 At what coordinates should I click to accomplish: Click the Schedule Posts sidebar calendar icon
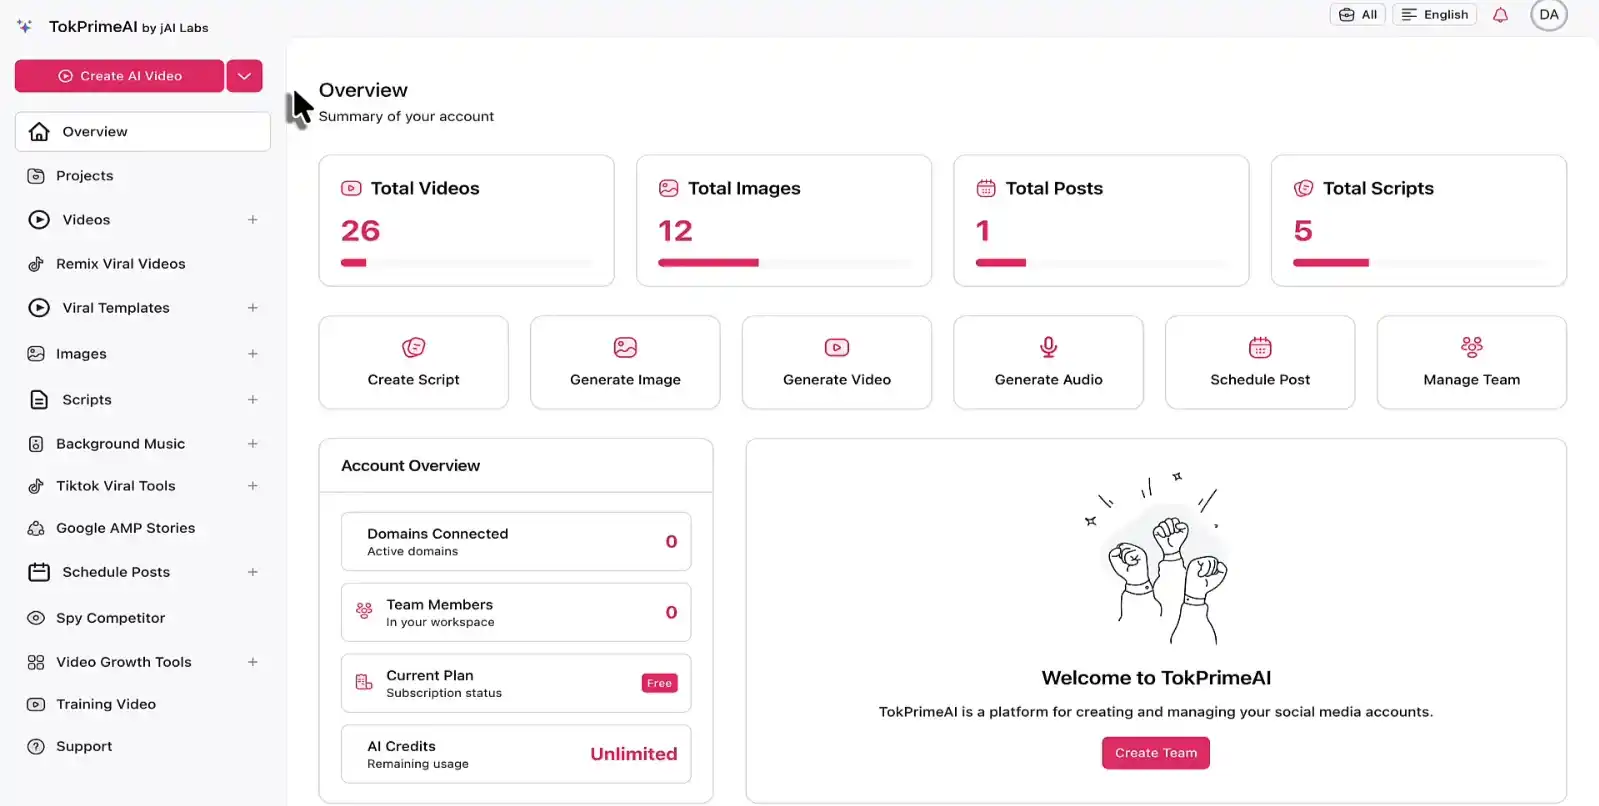[39, 572]
